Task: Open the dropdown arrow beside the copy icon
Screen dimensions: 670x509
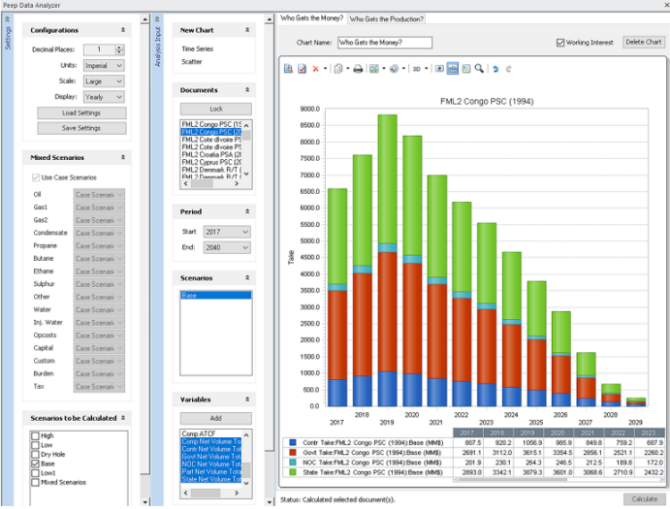Action: (348, 68)
